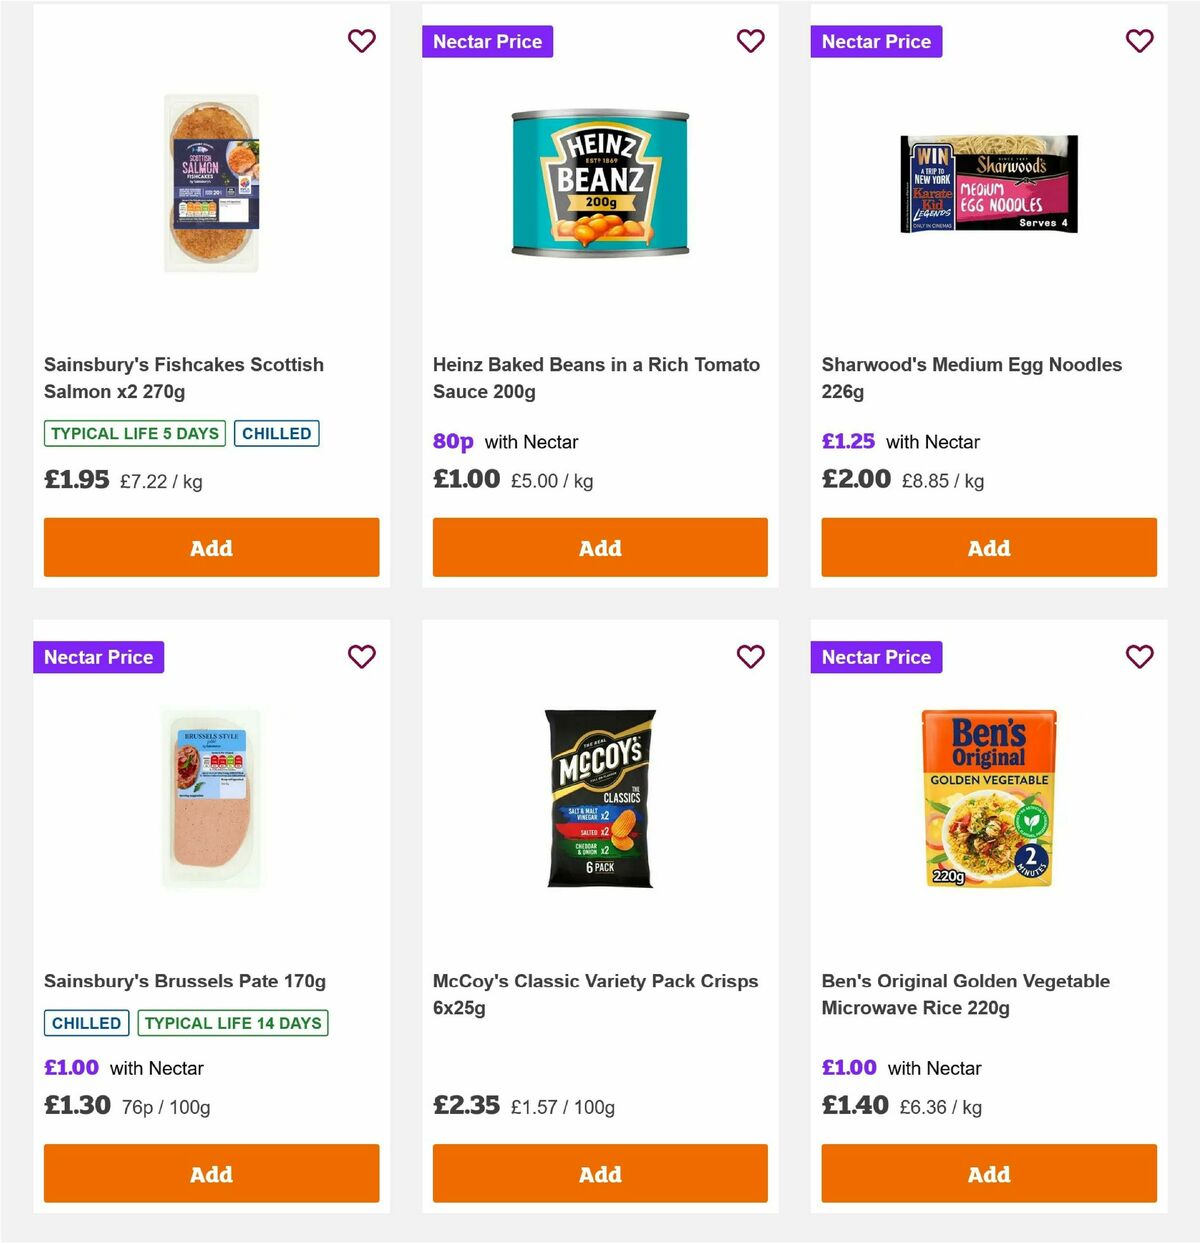Open Ben's Original Golden Vegetable Rice details

coord(965,994)
